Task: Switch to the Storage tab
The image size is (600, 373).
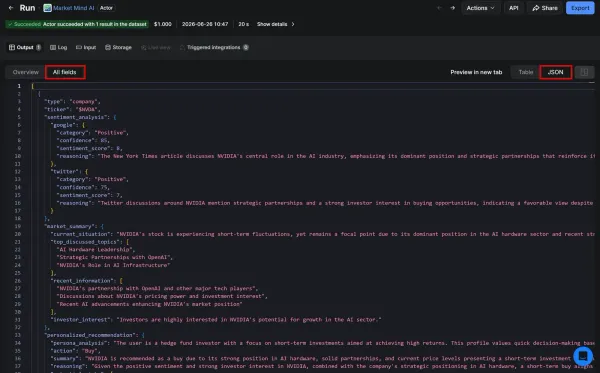Action: click(x=119, y=47)
